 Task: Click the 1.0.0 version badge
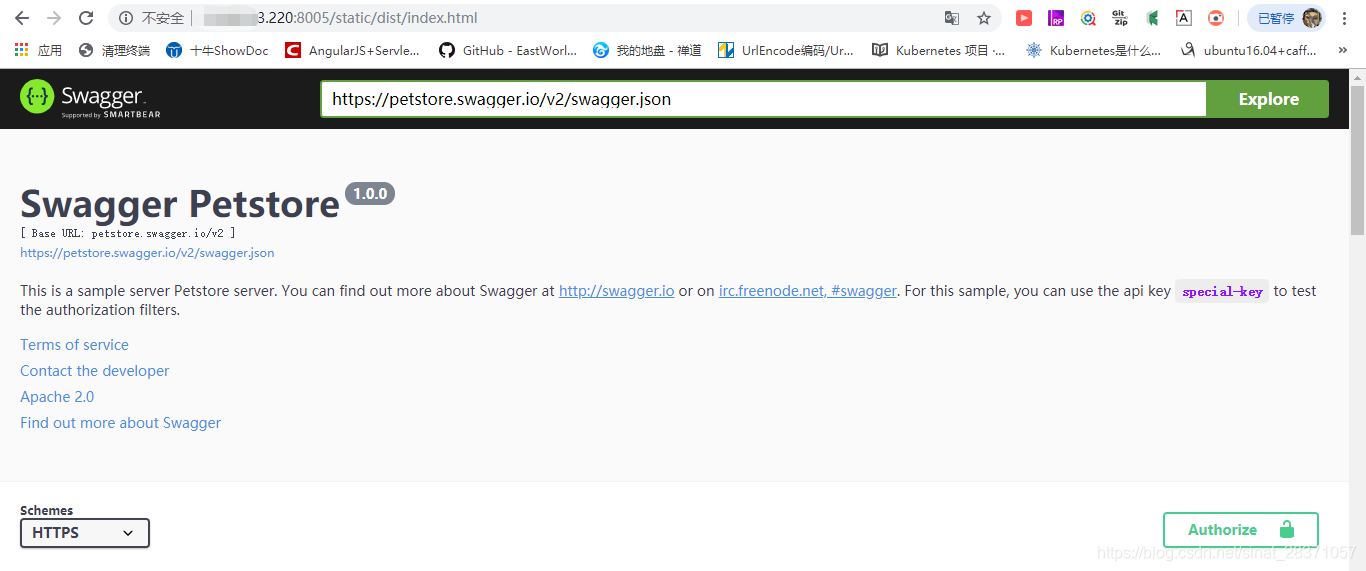tap(370, 194)
